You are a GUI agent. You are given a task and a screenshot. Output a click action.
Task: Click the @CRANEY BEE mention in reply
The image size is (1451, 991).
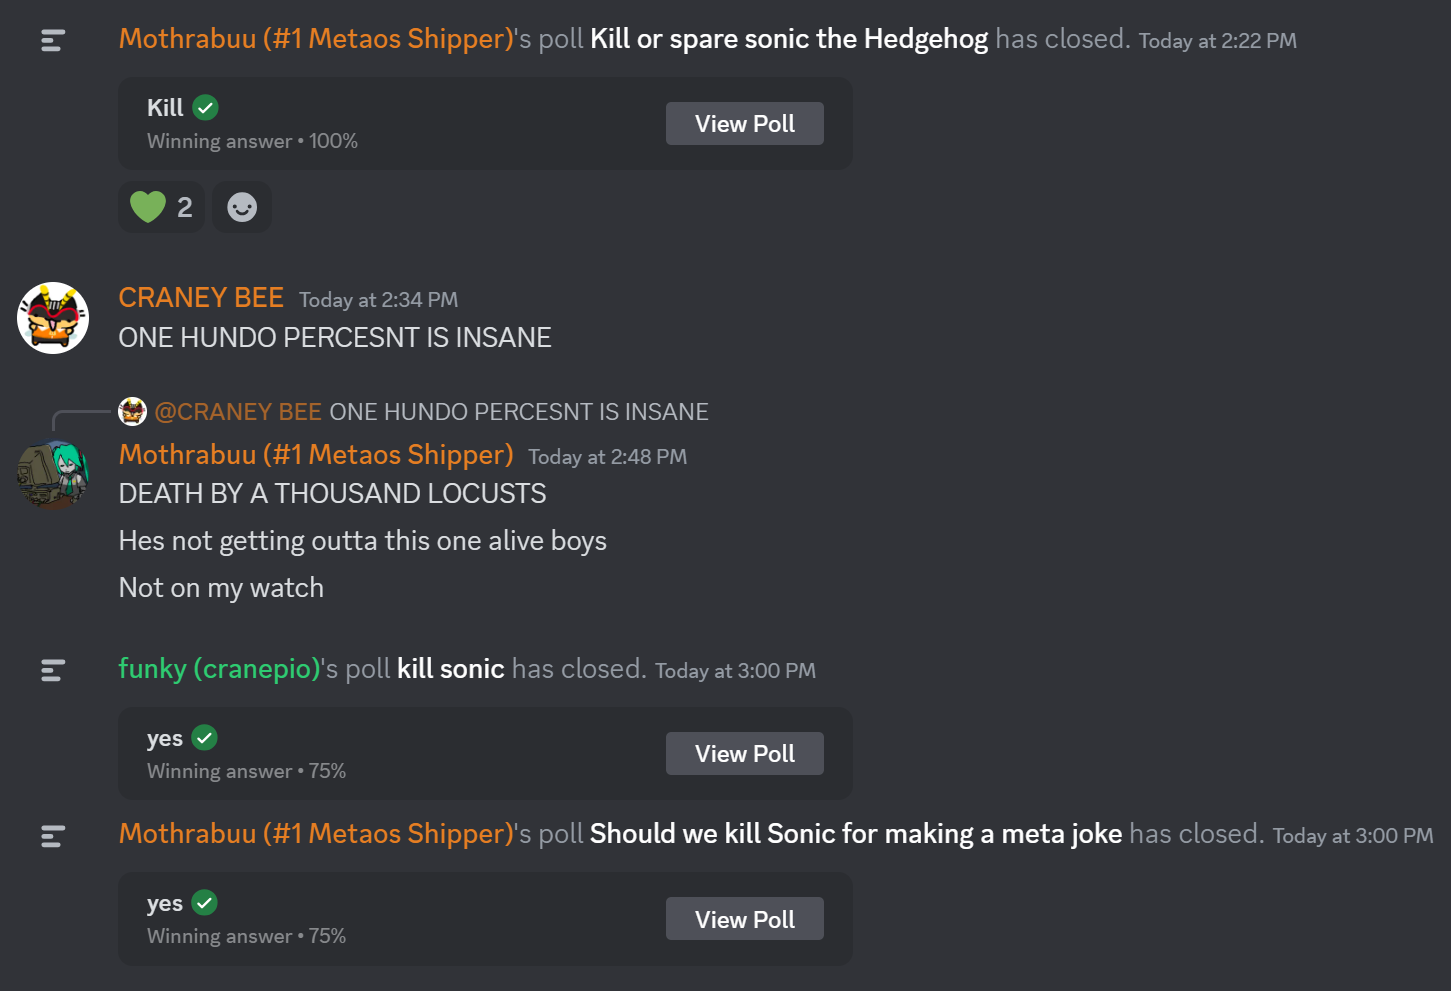tap(238, 412)
